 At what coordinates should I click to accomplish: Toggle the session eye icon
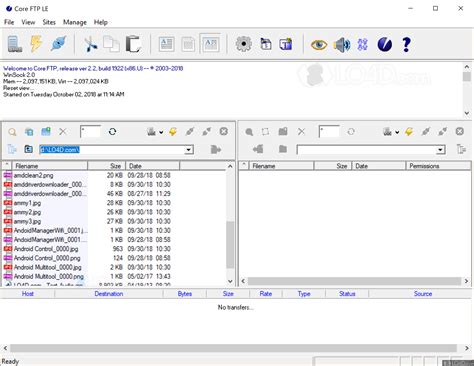point(319,44)
